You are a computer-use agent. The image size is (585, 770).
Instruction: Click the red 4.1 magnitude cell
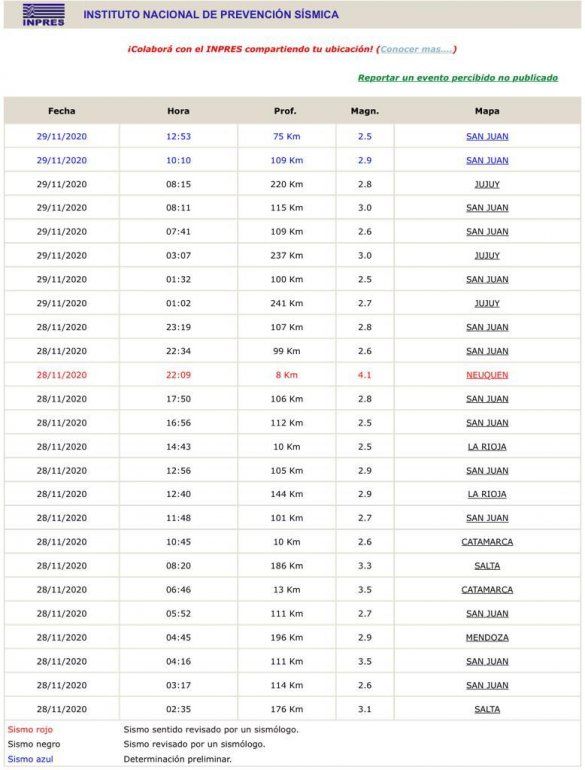(x=365, y=375)
